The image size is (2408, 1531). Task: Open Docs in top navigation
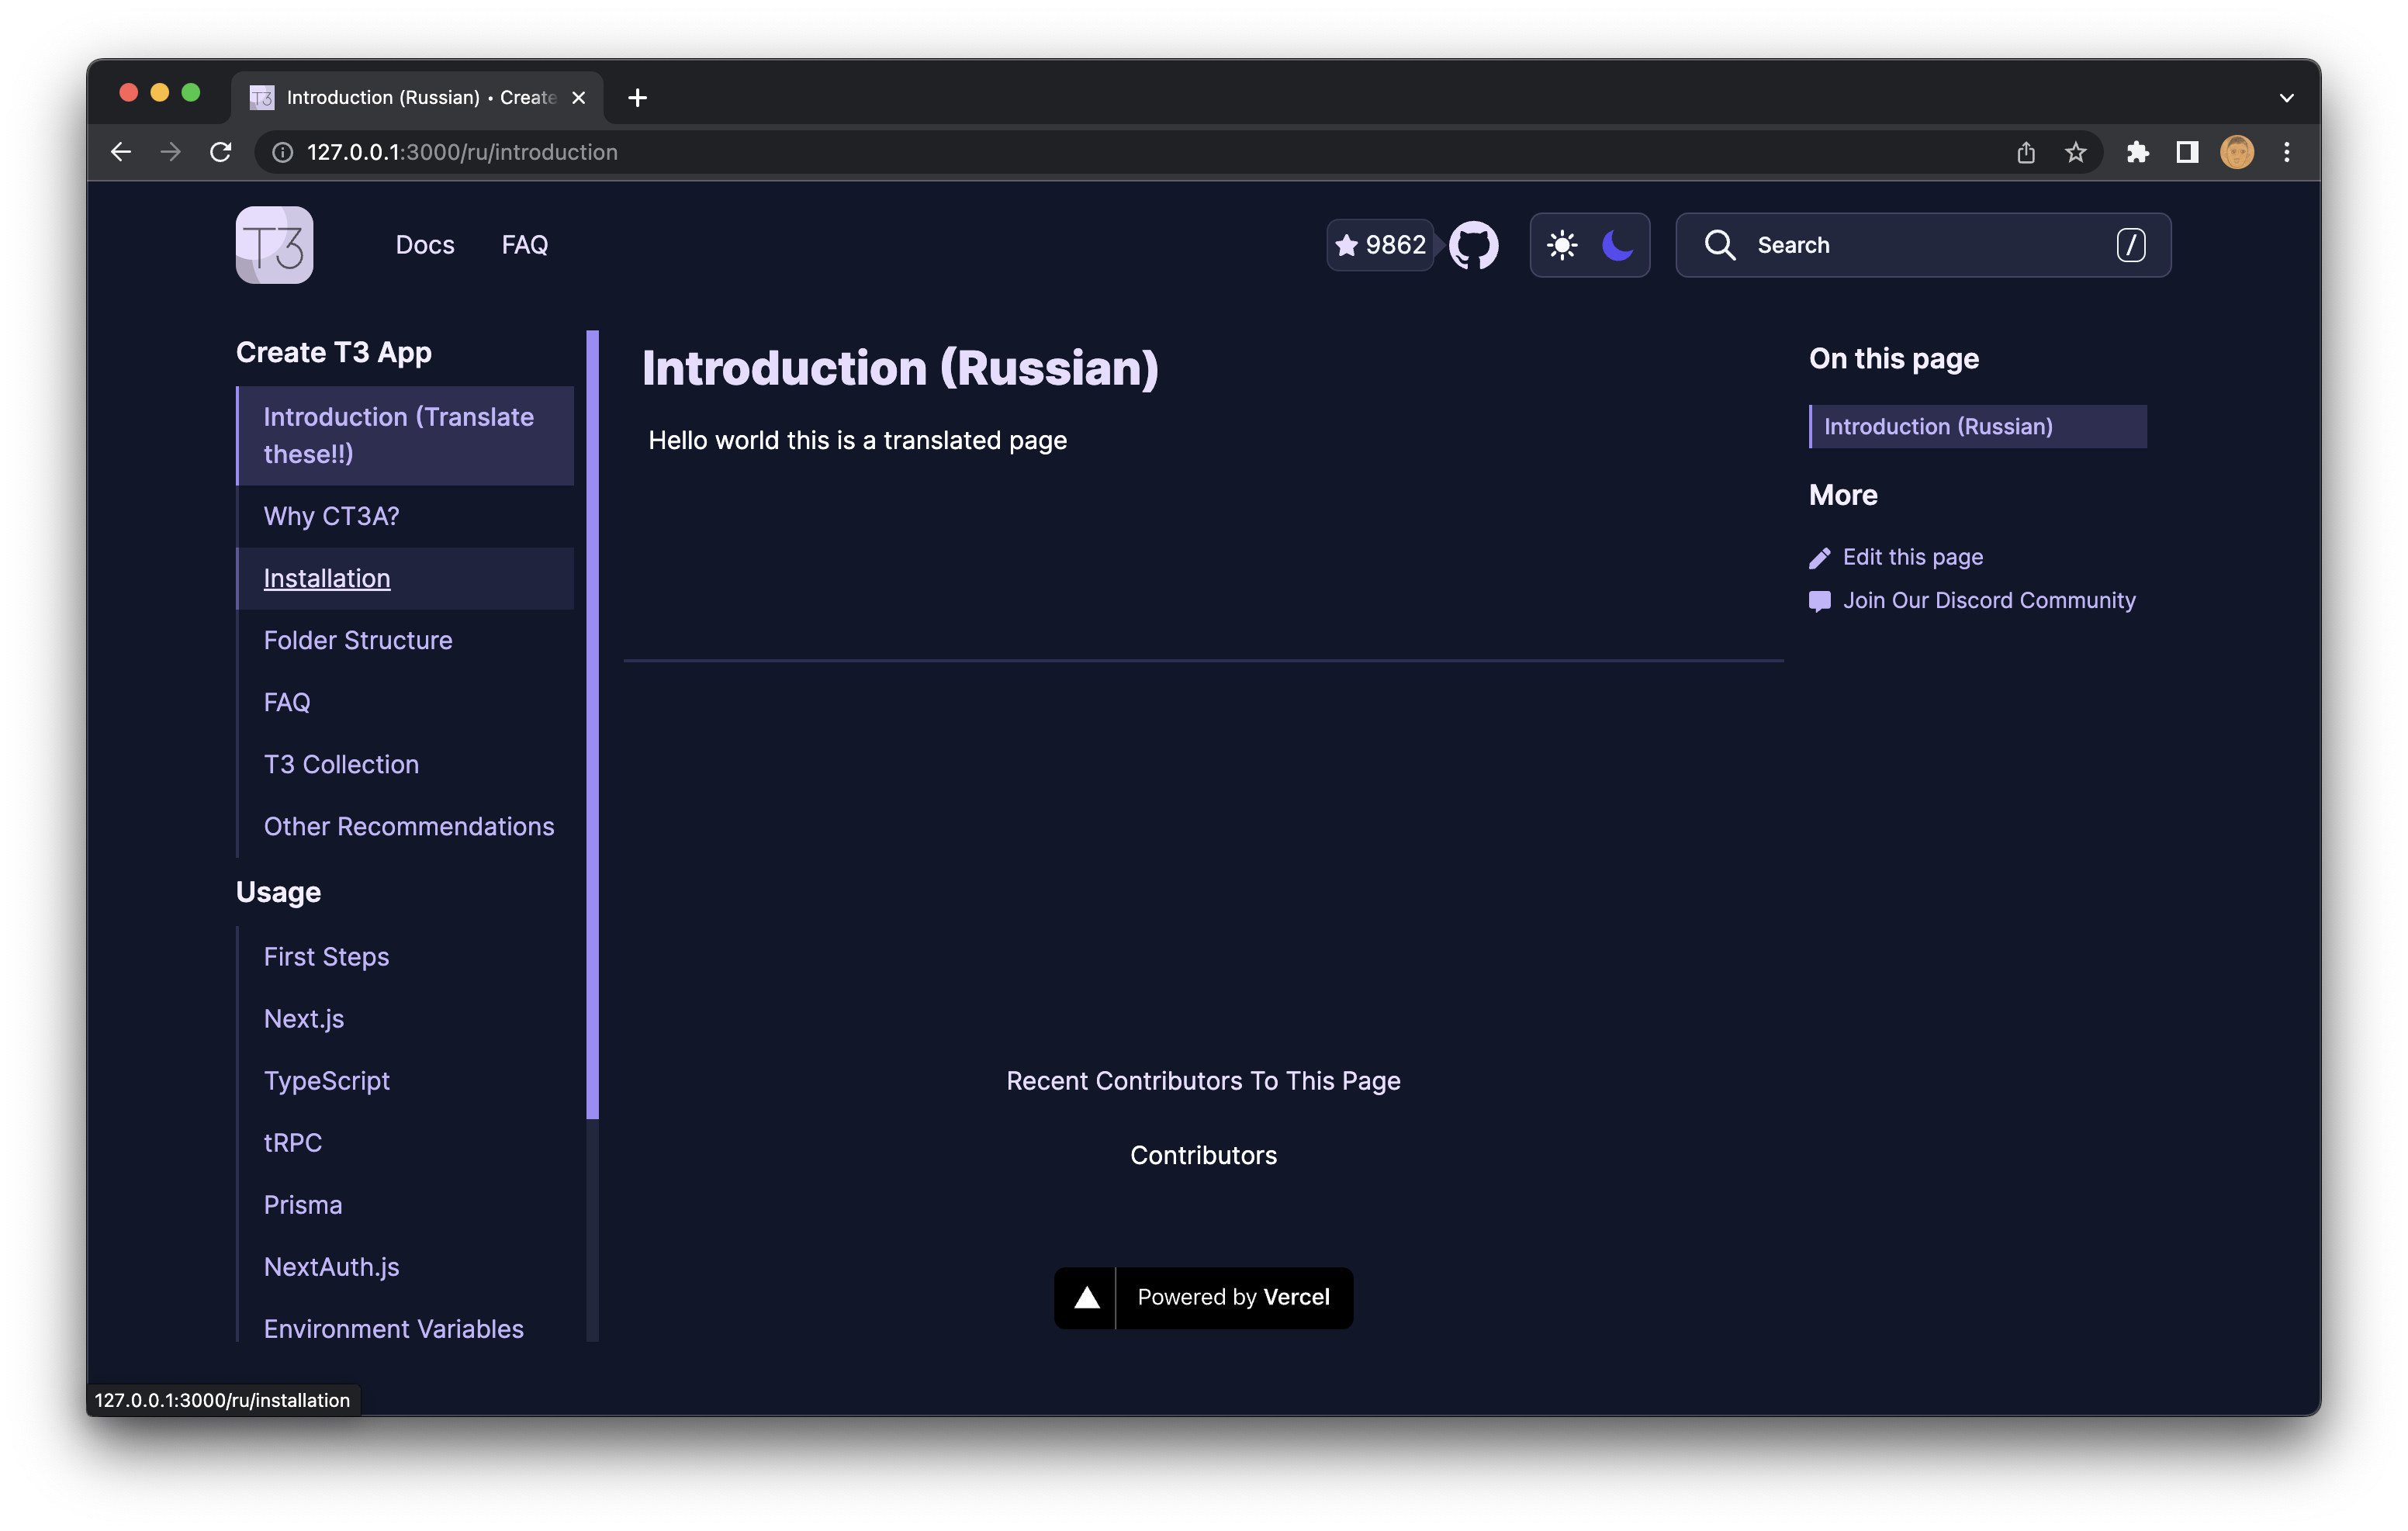click(424, 245)
